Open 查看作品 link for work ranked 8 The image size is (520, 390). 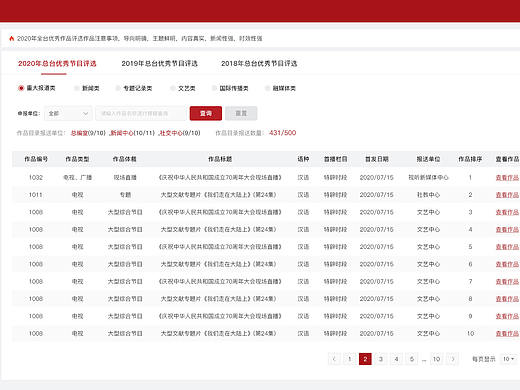coord(507,299)
